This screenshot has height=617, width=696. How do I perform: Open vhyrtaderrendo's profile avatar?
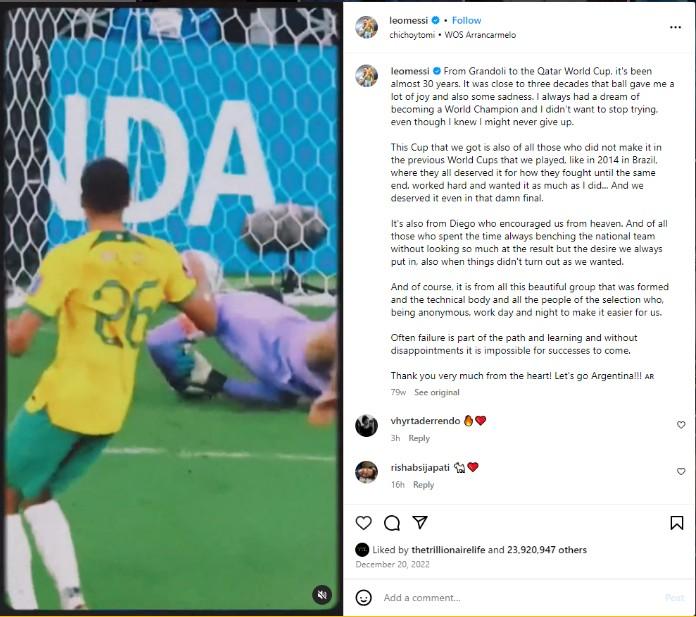point(367,426)
